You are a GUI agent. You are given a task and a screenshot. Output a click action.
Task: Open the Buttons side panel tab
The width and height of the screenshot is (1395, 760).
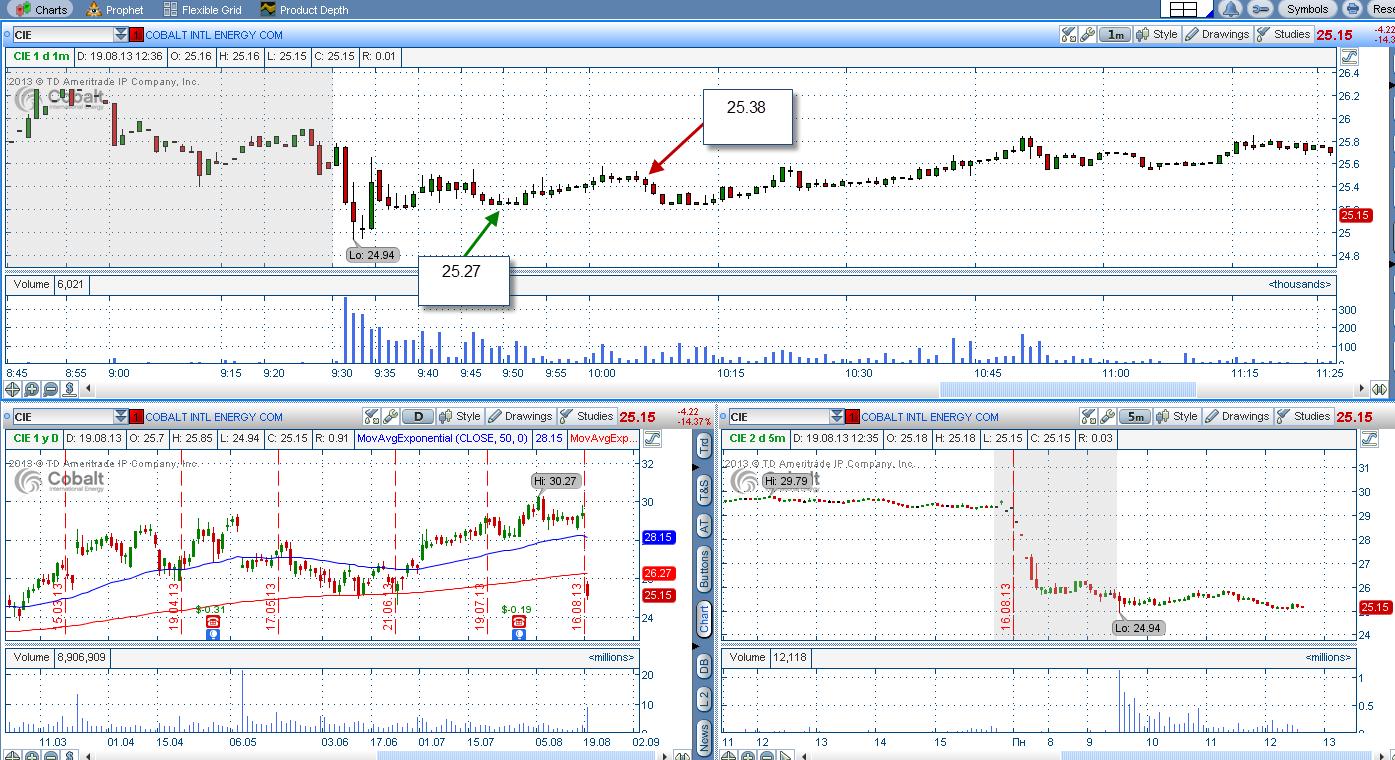click(x=705, y=569)
